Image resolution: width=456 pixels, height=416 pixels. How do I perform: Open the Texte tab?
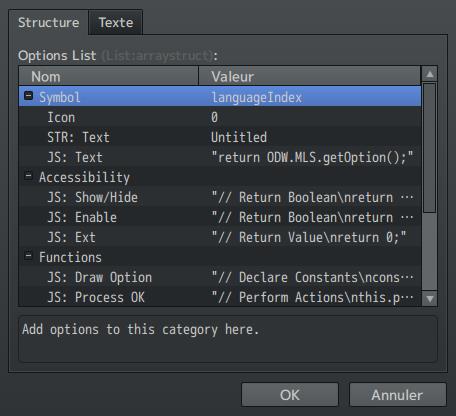(x=116, y=23)
